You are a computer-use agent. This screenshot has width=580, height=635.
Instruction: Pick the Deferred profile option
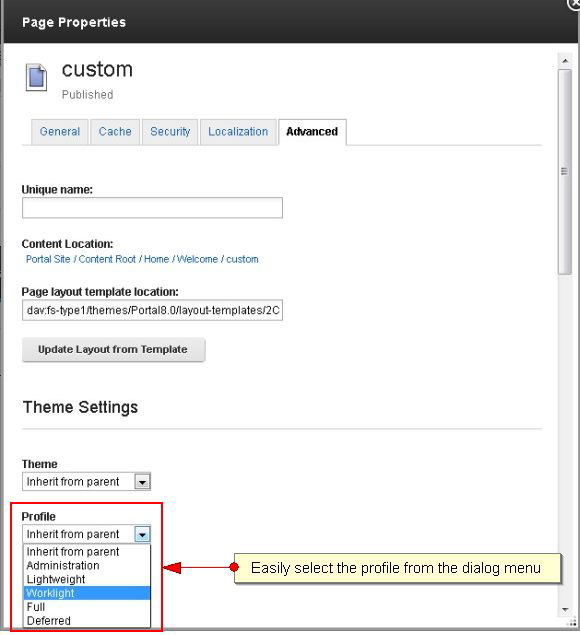(87, 621)
